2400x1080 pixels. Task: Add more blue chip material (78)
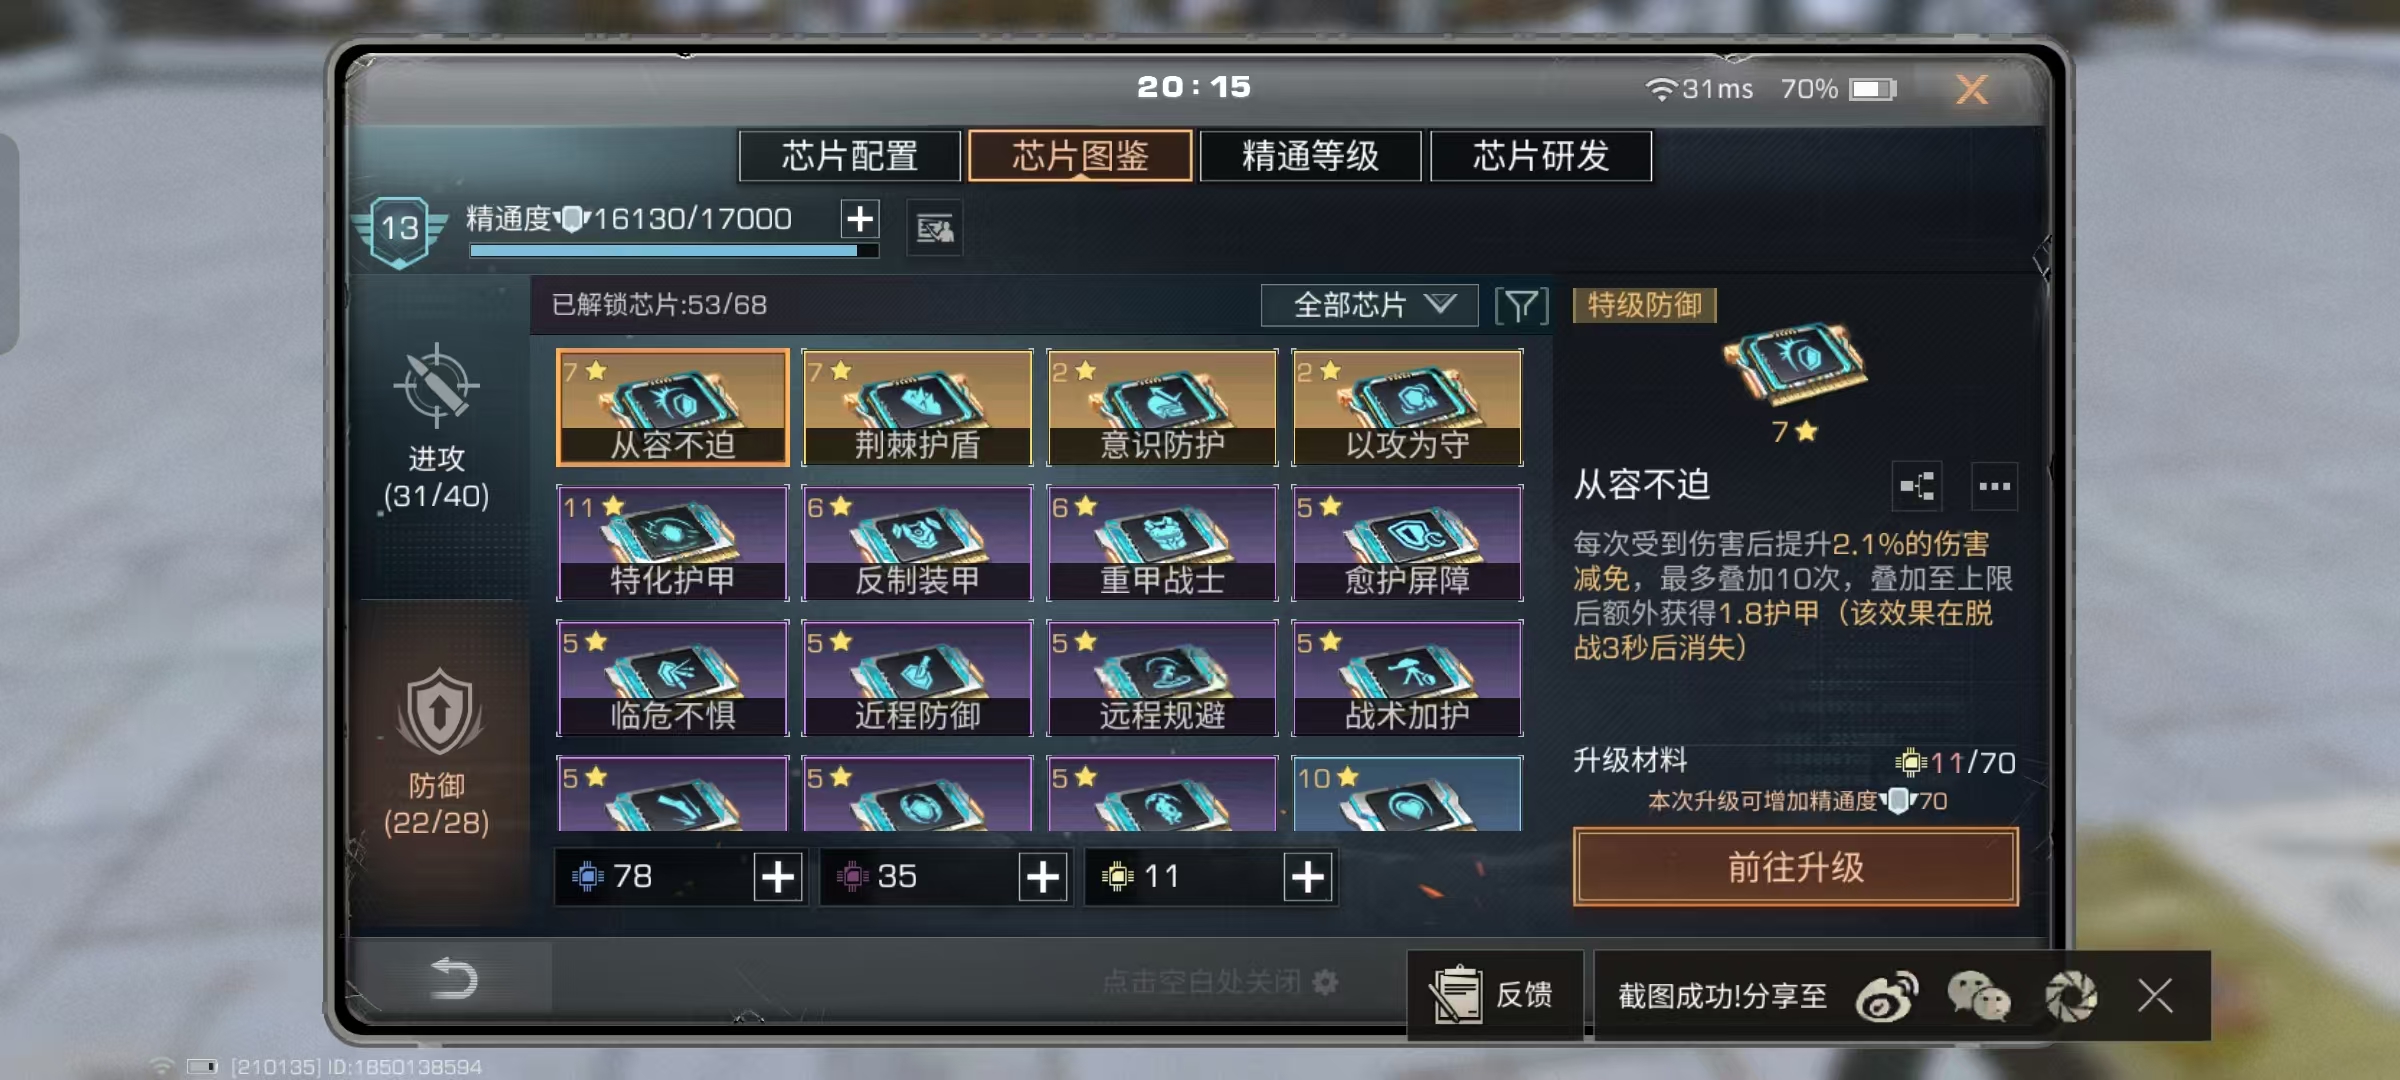click(778, 877)
